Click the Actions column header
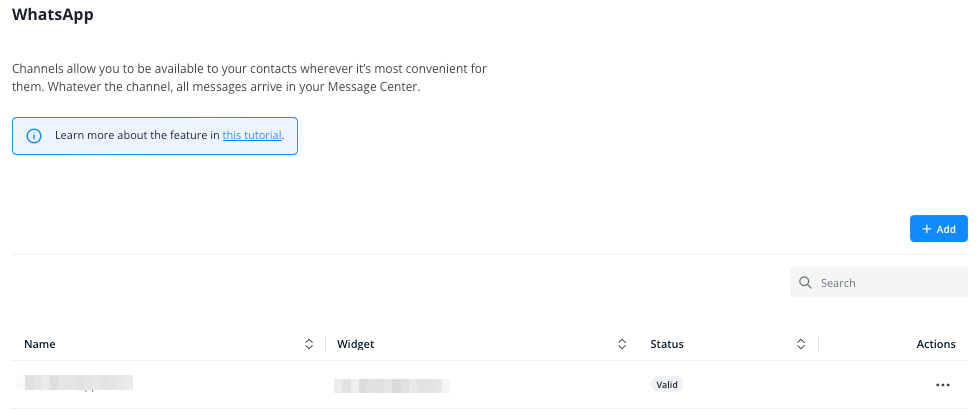The image size is (976, 412). [936, 344]
